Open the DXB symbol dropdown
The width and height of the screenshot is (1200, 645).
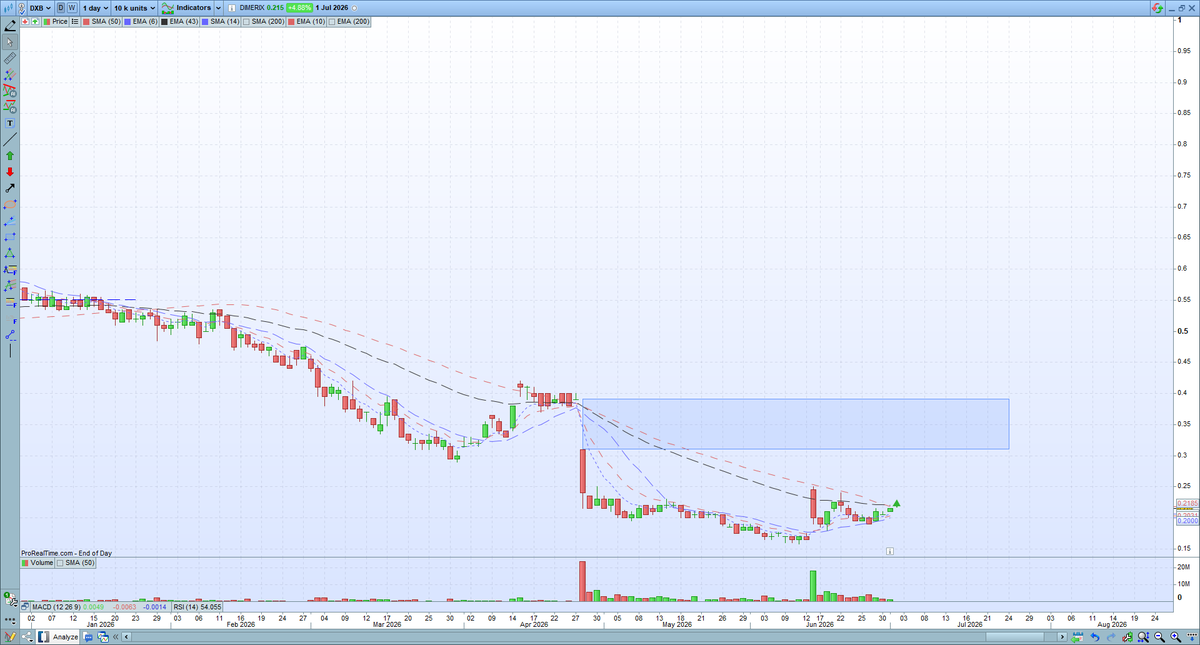pyautogui.click(x=40, y=7)
